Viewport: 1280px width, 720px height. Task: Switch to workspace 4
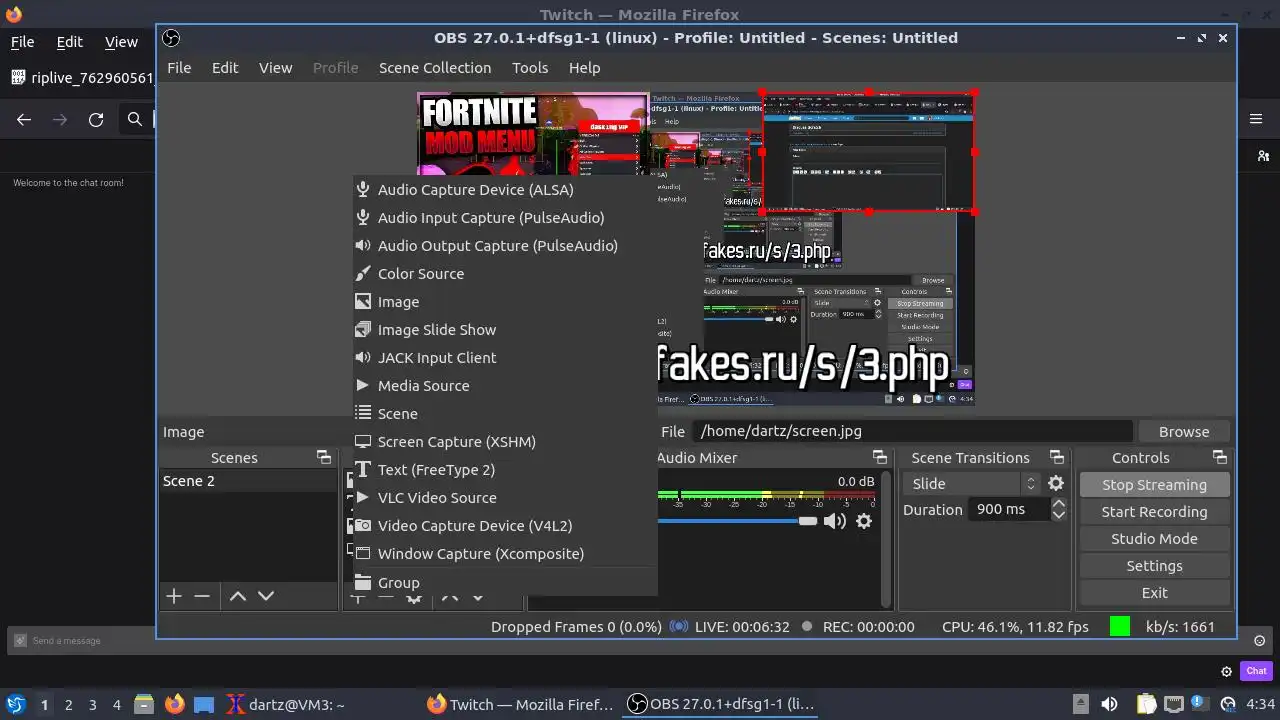(117, 705)
